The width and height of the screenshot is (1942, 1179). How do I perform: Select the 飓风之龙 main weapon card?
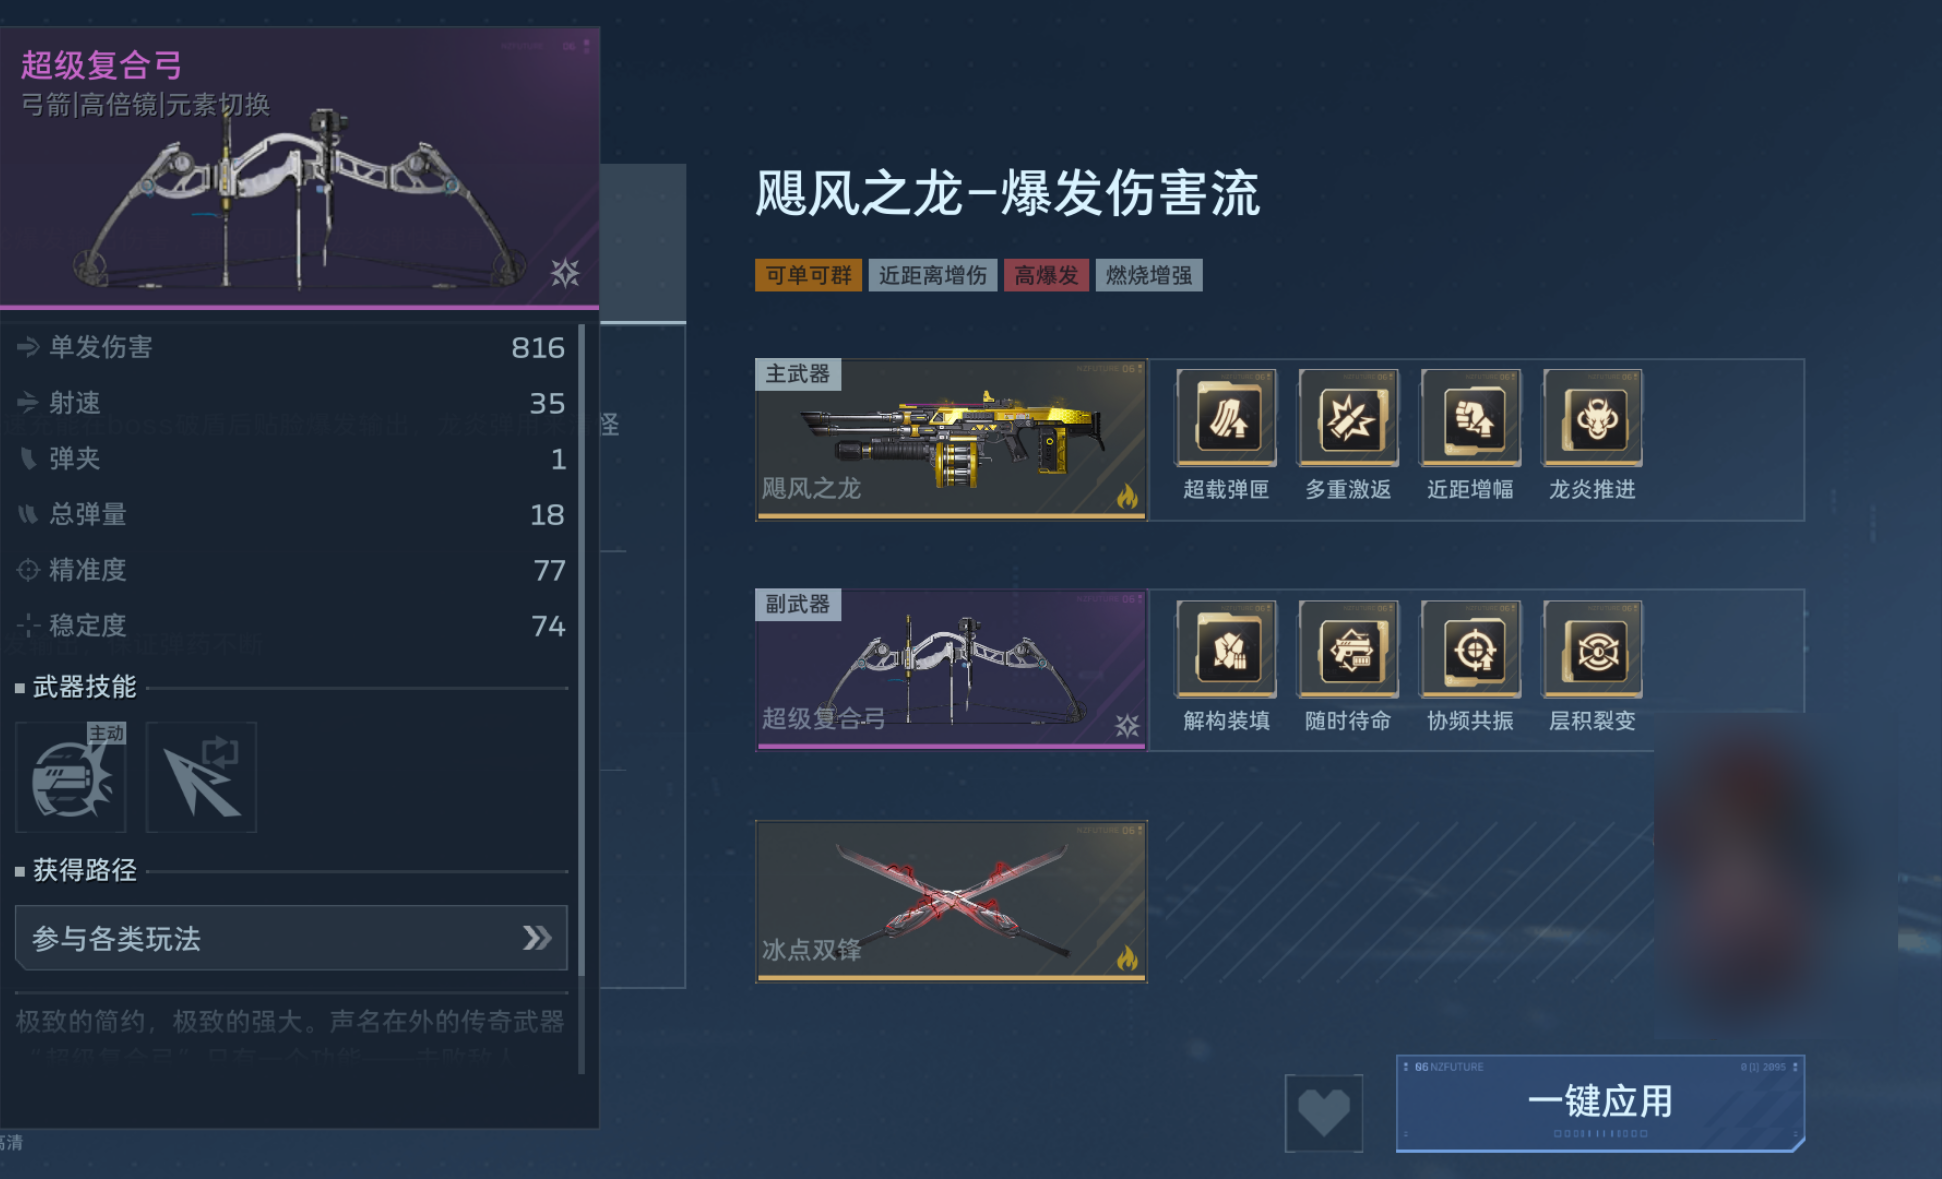pos(951,439)
